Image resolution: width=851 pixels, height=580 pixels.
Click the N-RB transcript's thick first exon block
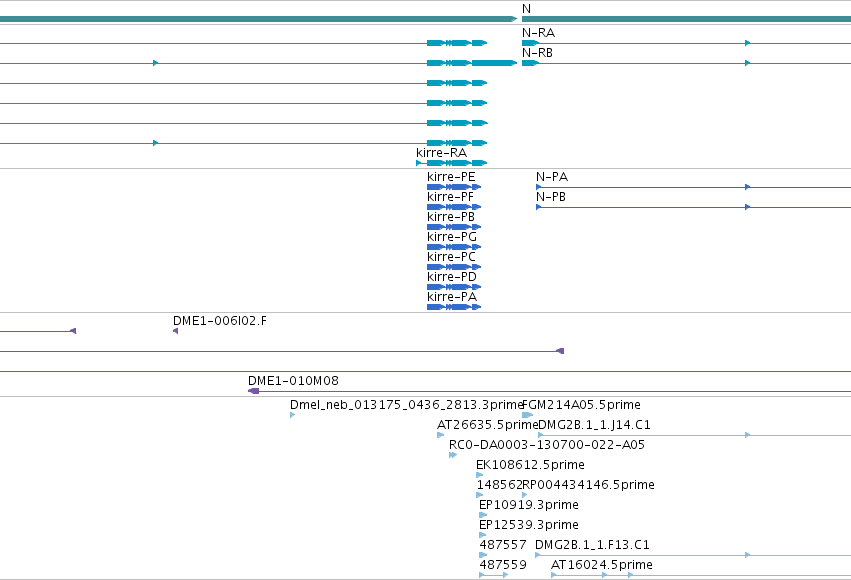pos(530,63)
